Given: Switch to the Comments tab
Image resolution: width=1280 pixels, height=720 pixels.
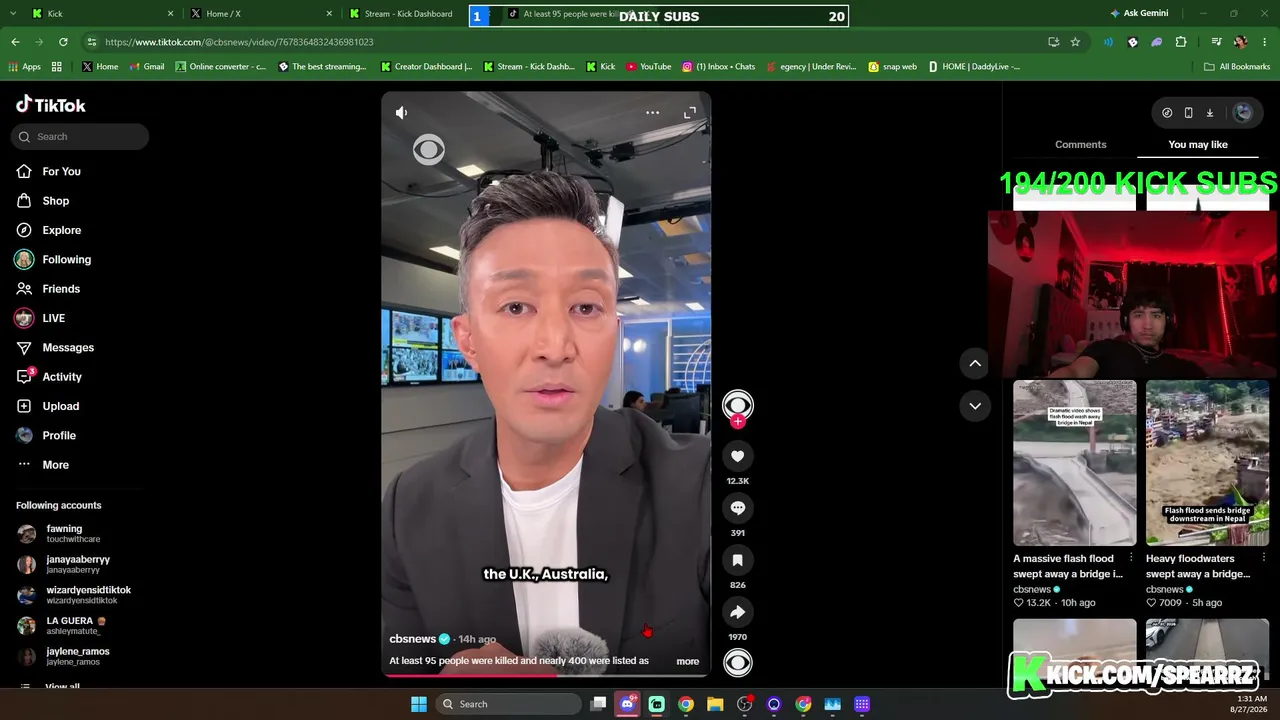Looking at the screenshot, I should (1081, 145).
